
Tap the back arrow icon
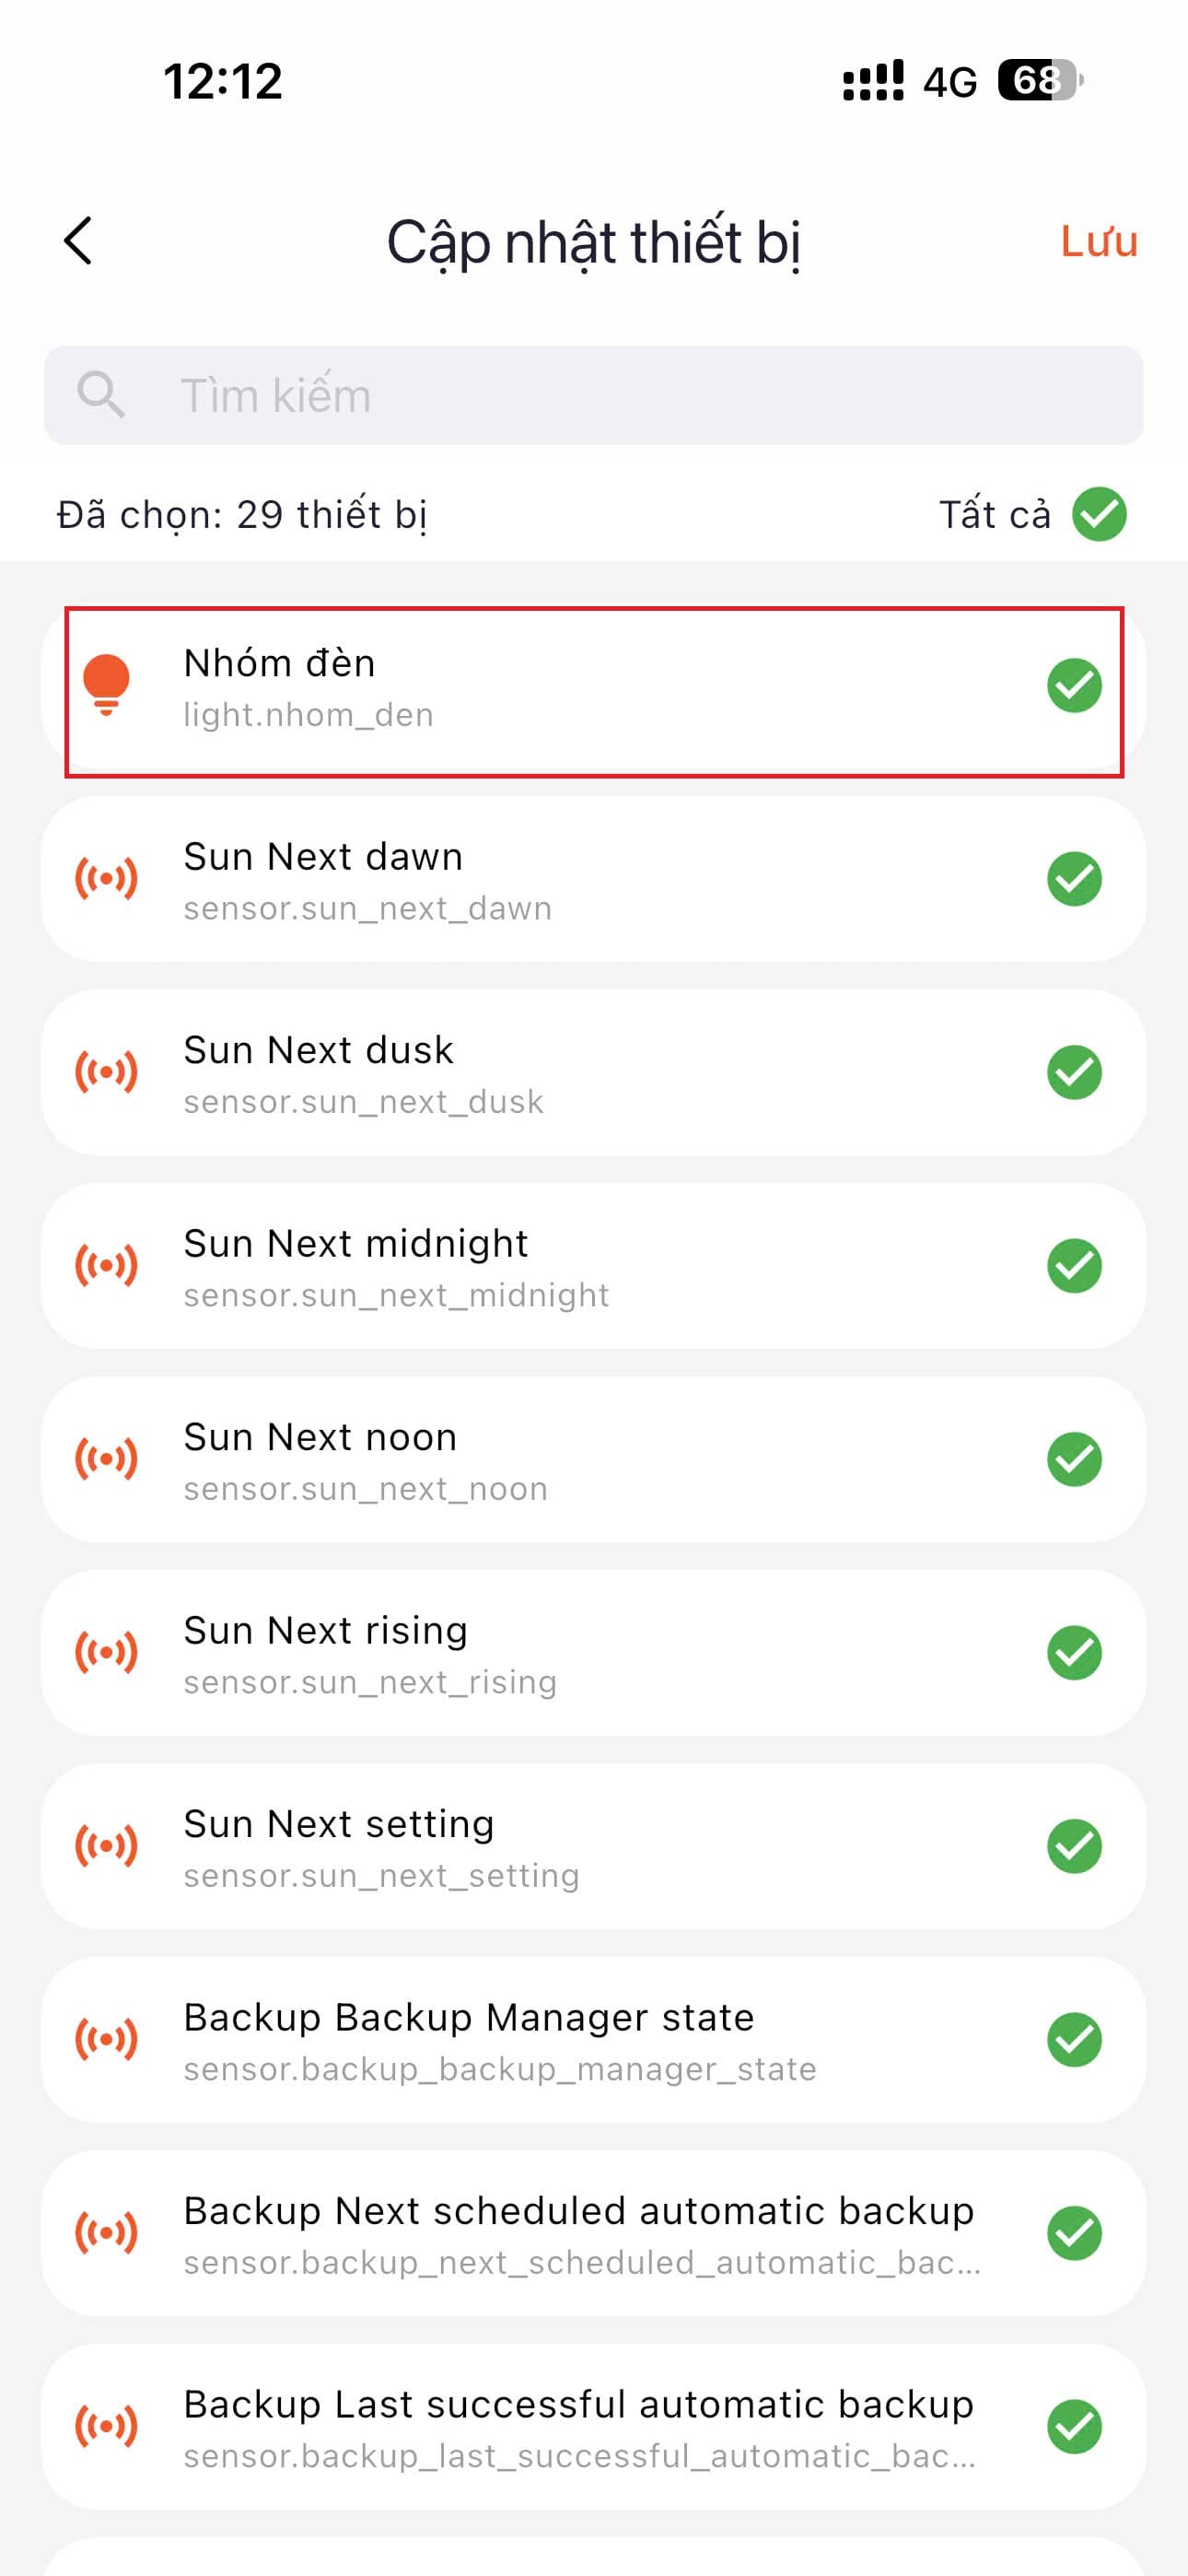(78, 241)
